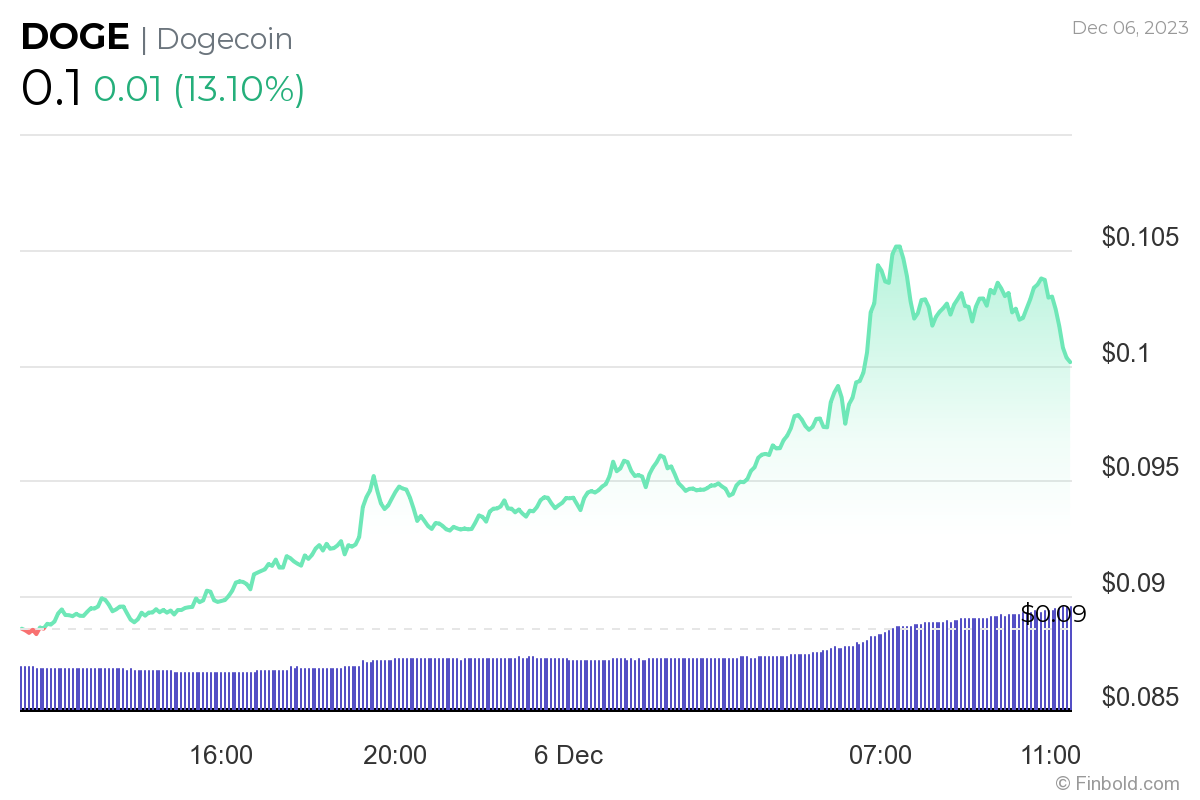1200x800 pixels.
Task: Click the 07:00 time axis label
Action: [x=880, y=755]
